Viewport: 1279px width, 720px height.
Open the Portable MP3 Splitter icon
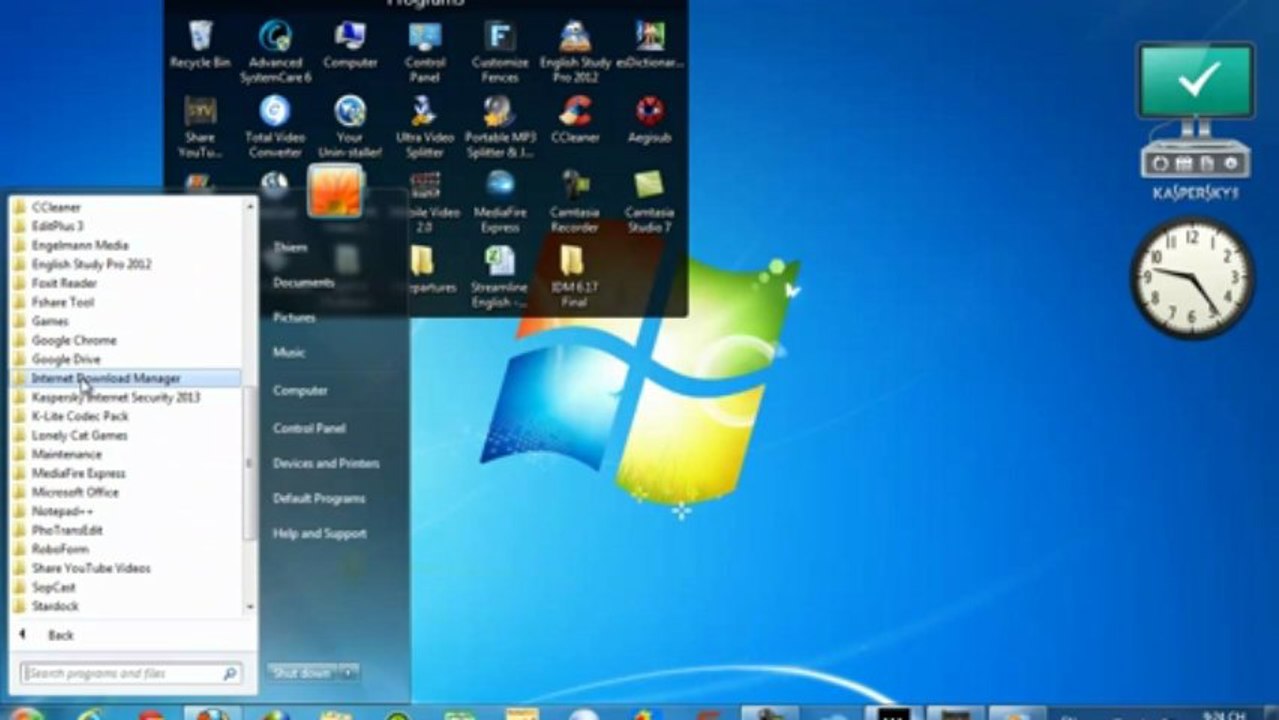coord(500,126)
